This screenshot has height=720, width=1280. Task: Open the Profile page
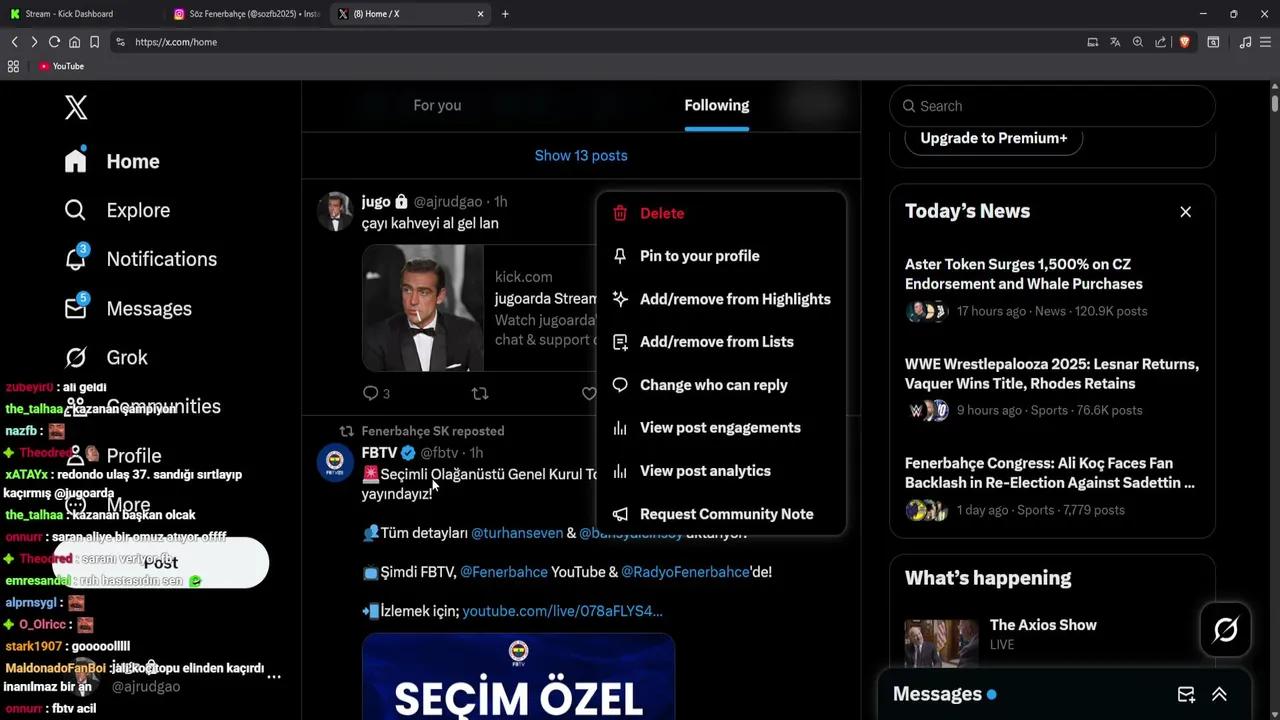[x=113, y=455]
